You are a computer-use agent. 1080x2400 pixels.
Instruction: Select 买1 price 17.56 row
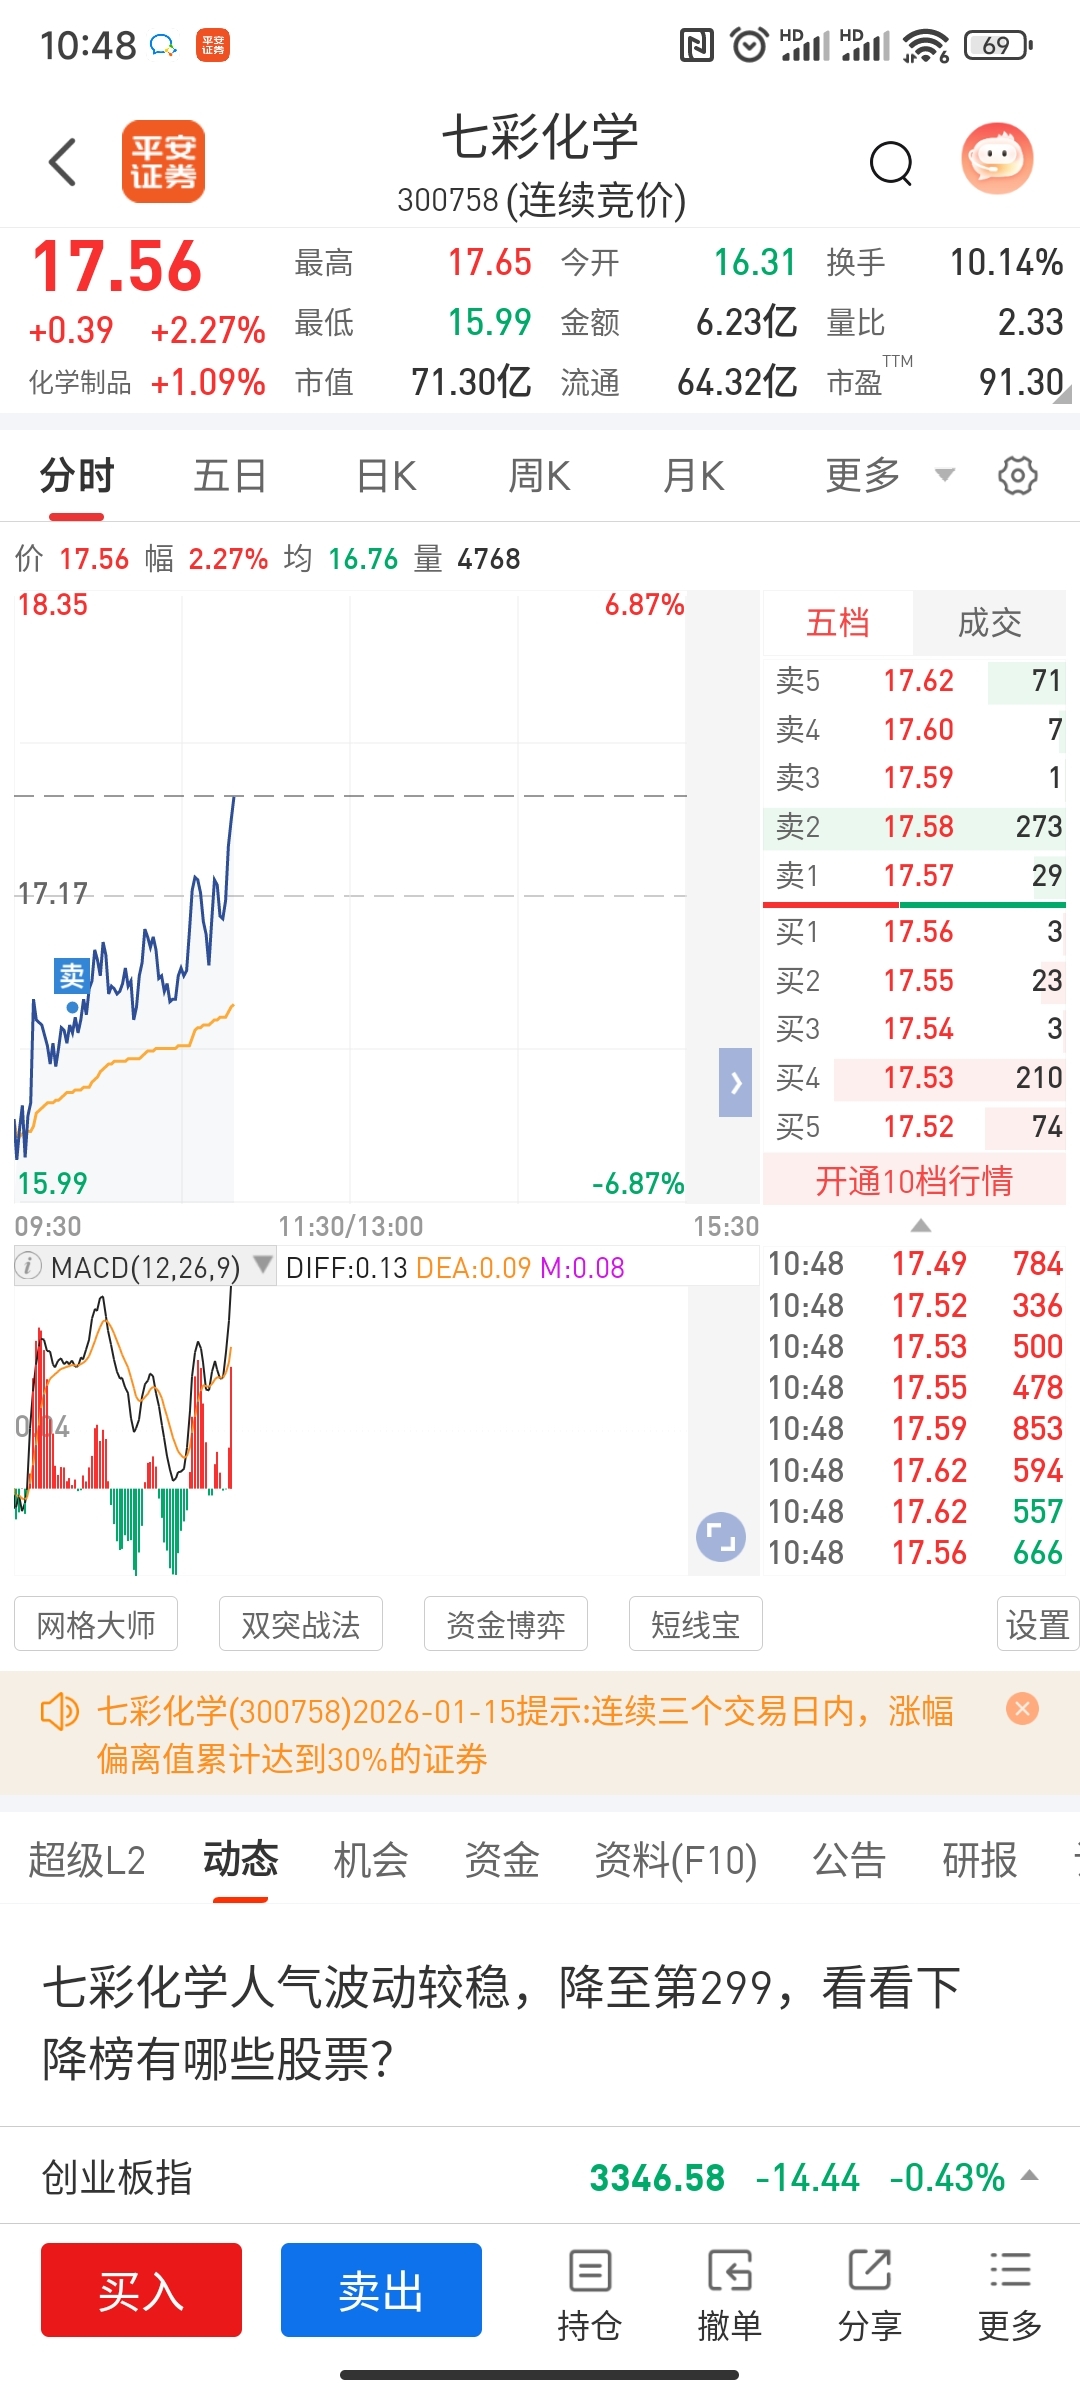(914, 931)
